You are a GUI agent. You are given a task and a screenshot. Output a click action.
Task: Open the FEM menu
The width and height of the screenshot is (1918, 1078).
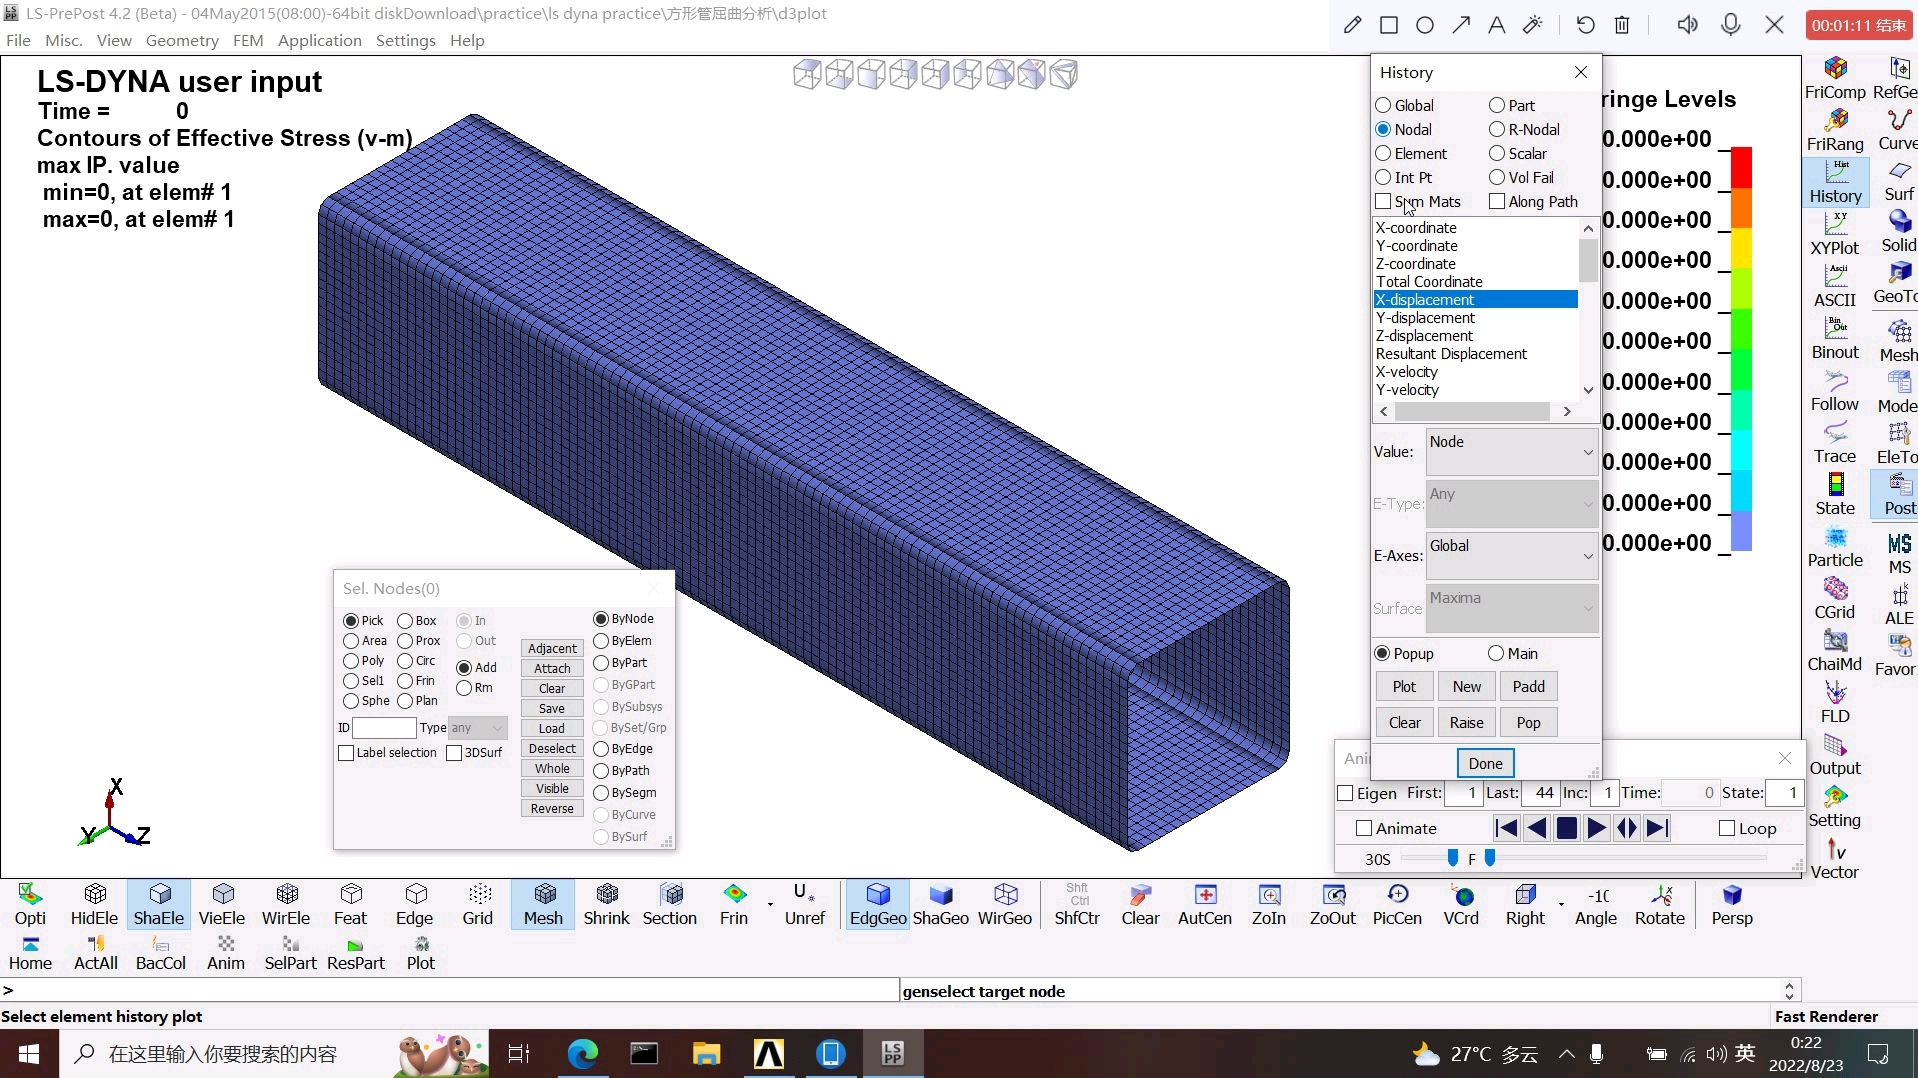[x=248, y=40]
